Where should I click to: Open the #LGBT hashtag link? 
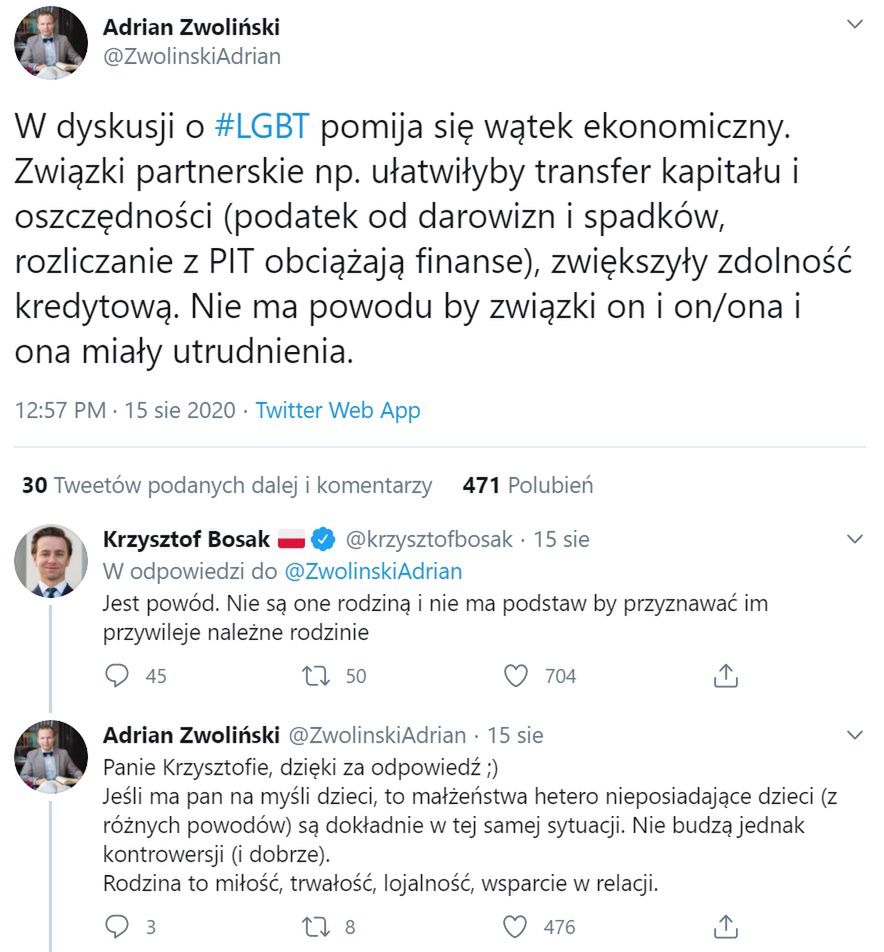click(263, 128)
